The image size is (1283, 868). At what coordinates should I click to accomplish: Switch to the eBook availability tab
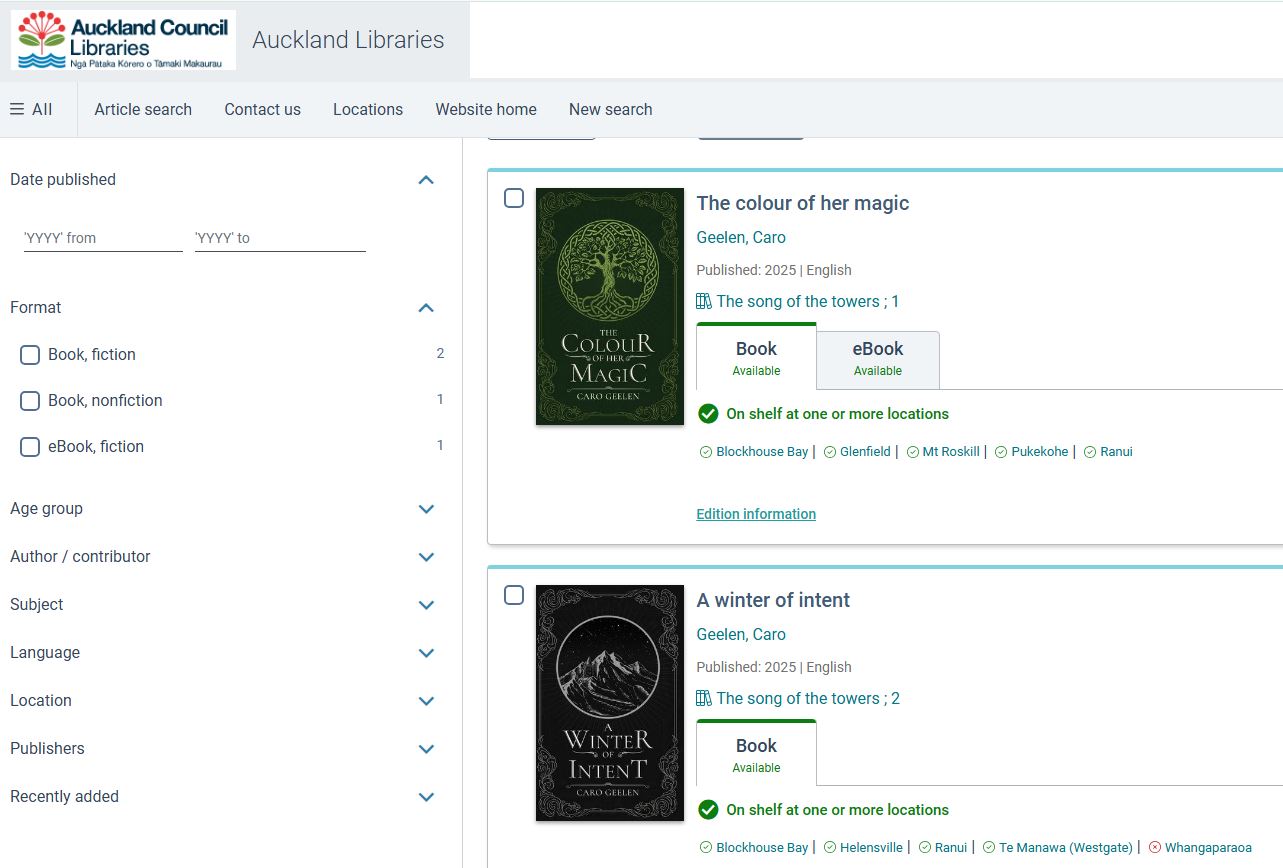[878, 358]
